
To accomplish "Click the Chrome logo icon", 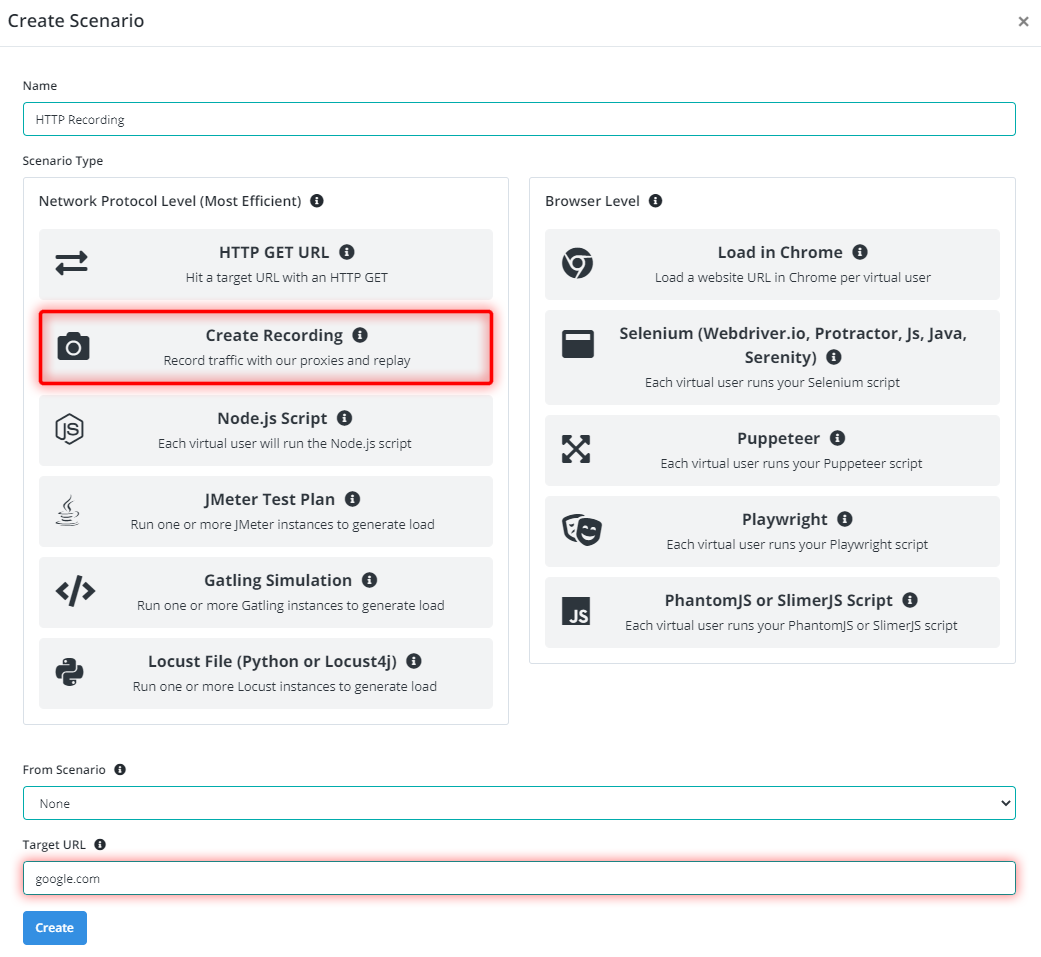I will point(577,263).
